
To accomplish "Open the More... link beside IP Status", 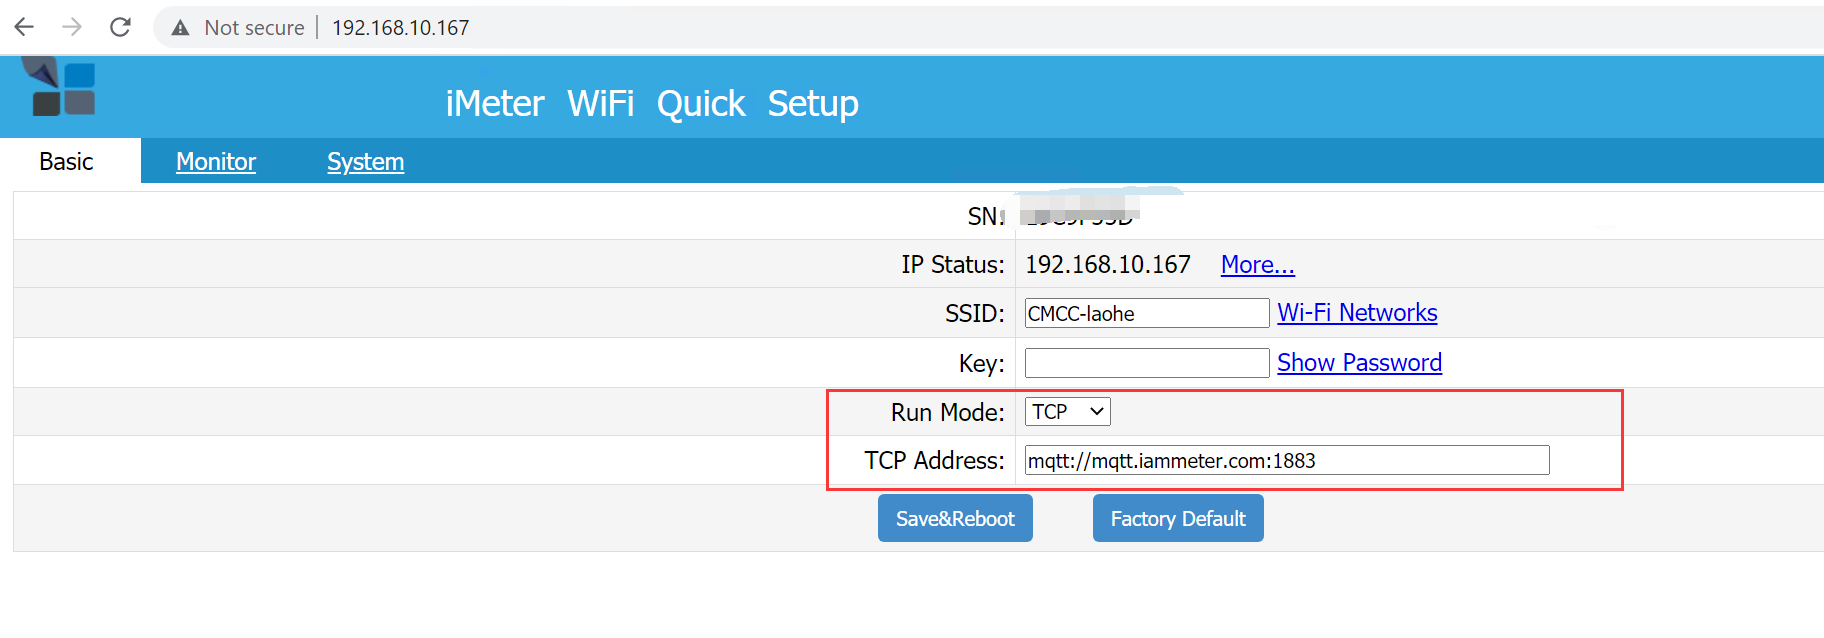I will point(1257,265).
